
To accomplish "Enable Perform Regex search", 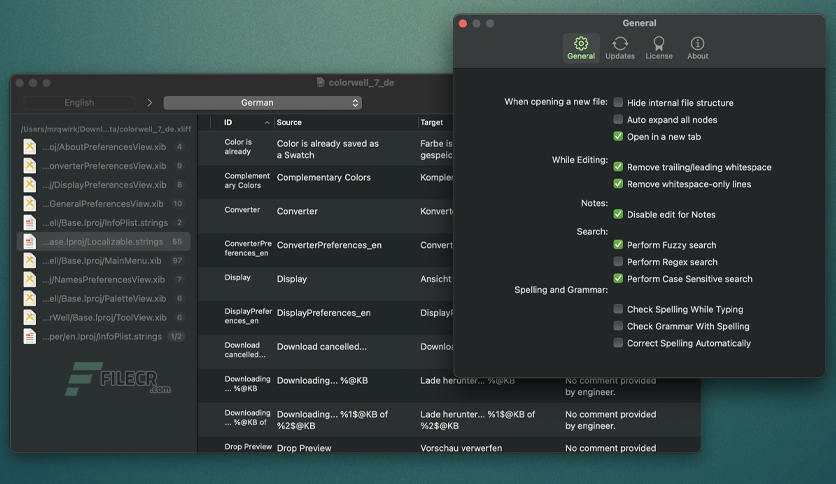I will click(618, 262).
